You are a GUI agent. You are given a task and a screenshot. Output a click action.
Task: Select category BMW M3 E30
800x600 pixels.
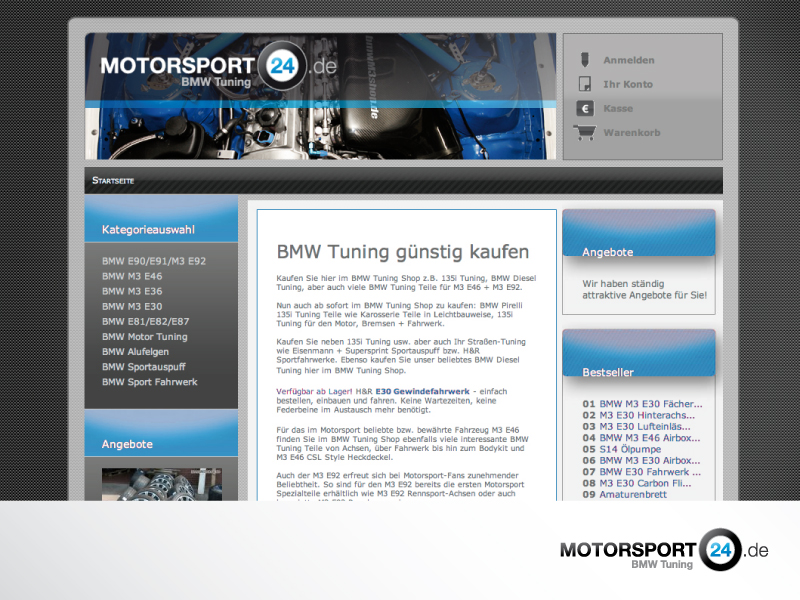point(132,307)
